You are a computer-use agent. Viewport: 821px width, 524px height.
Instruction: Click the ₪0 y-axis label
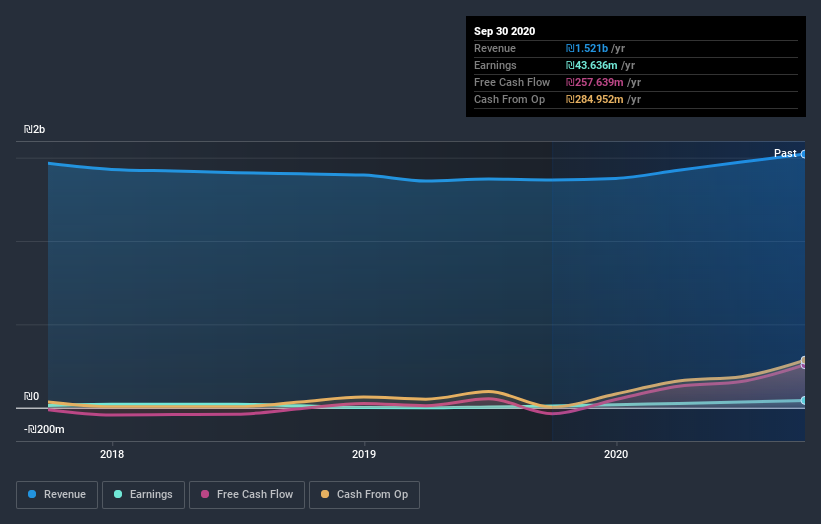tap(31, 396)
